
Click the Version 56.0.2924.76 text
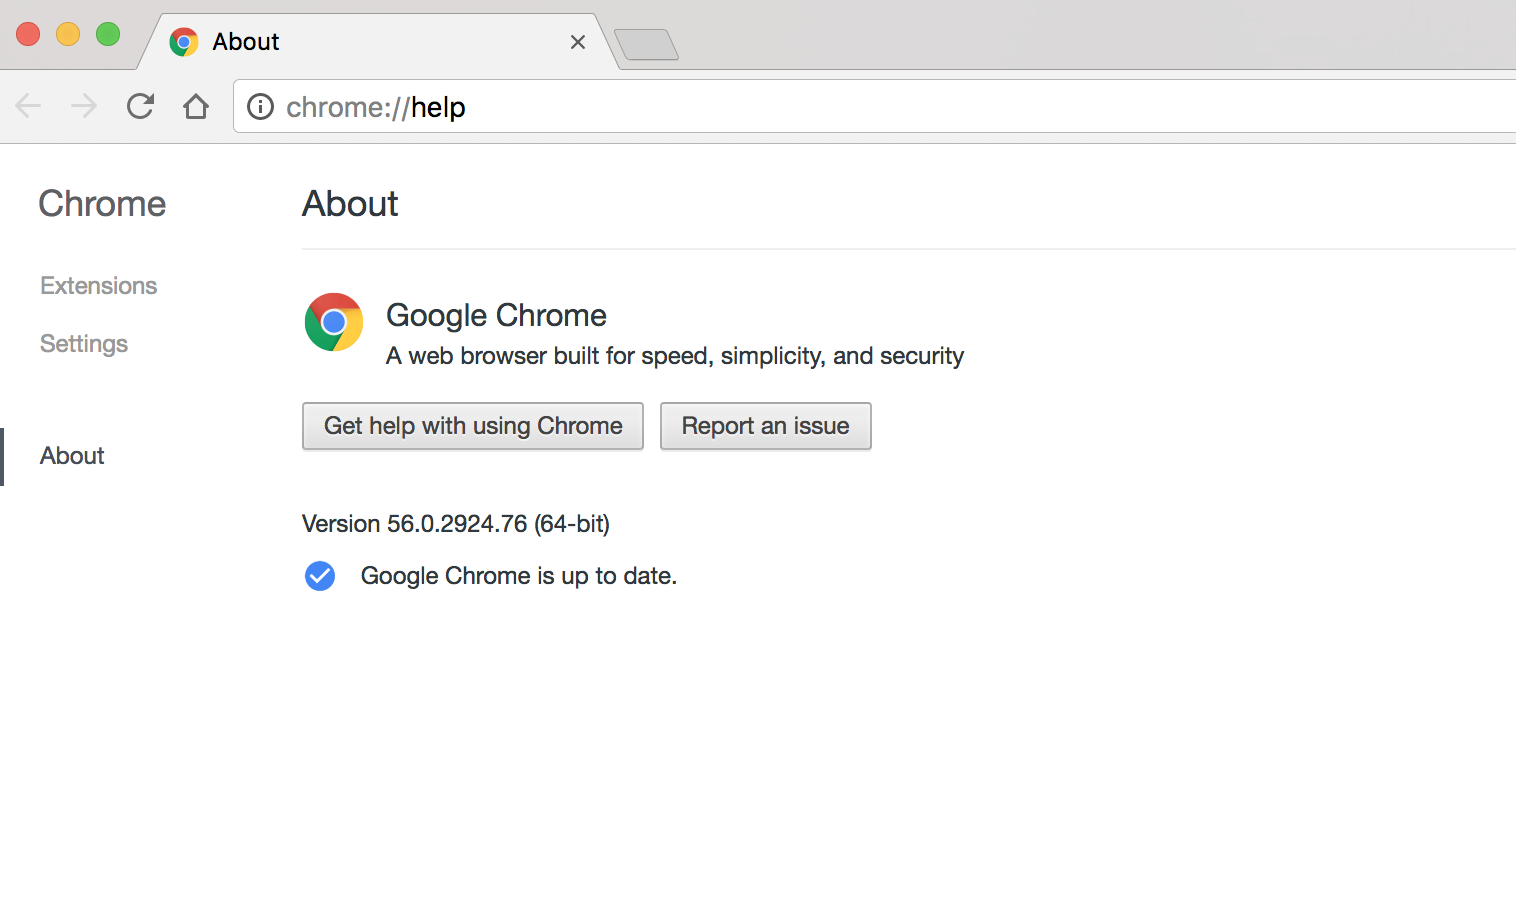(x=456, y=524)
